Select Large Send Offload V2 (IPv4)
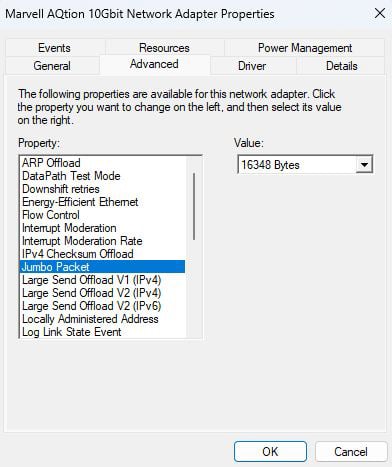The height and width of the screenshot is (467, 392). tap(102, 293)
